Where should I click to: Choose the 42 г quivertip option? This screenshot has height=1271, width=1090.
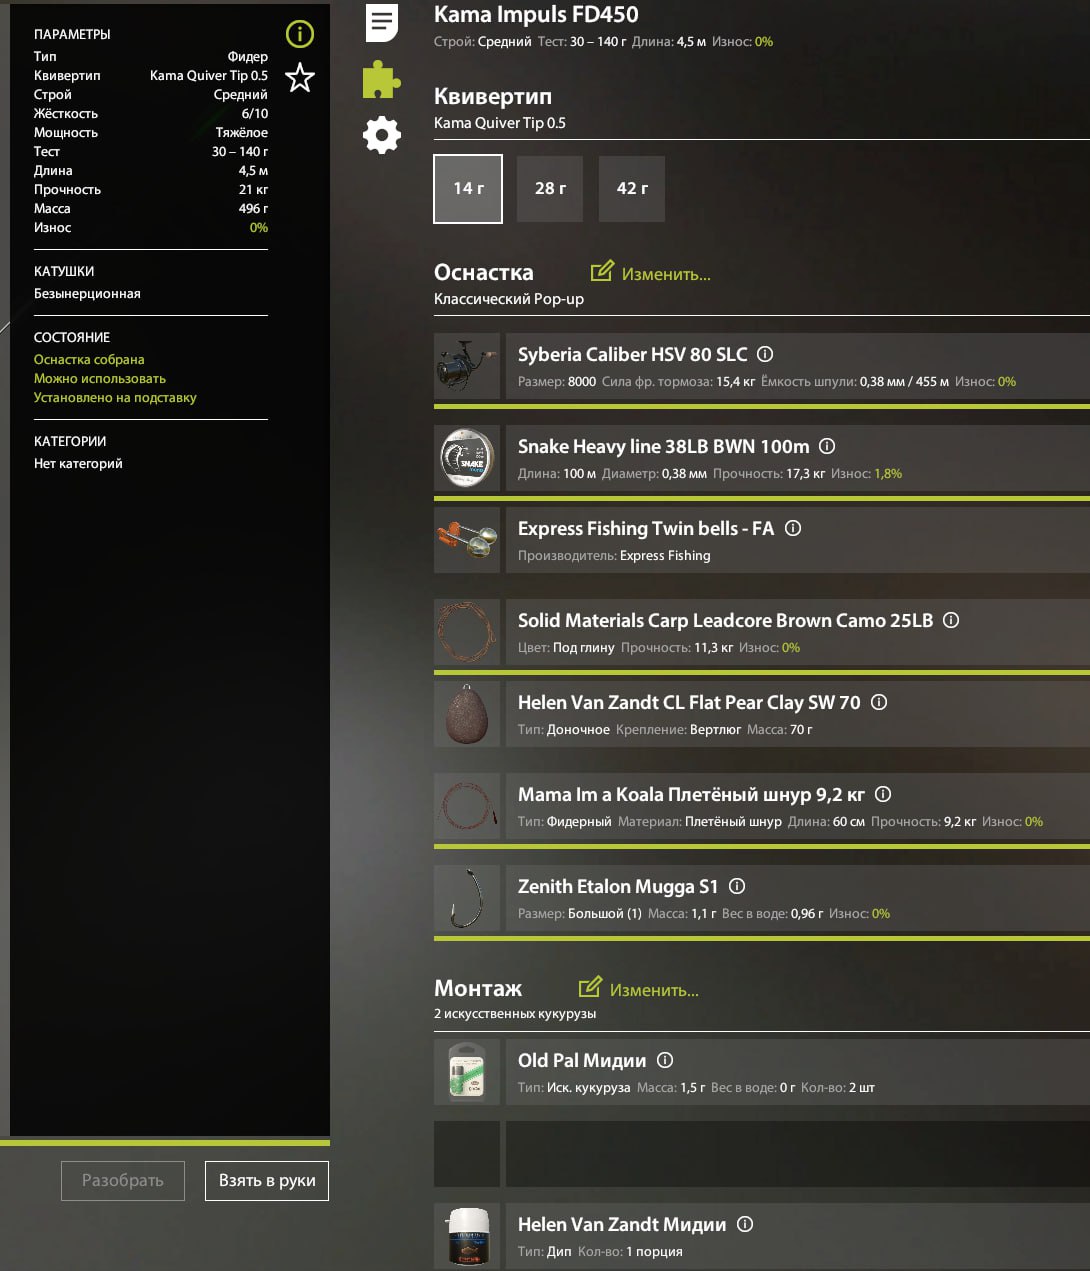[x=632, y=188]
